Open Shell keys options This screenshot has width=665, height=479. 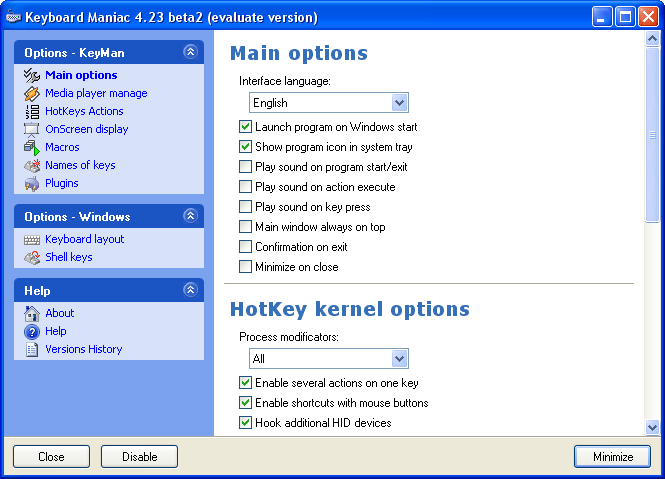[x=69, y=257]
